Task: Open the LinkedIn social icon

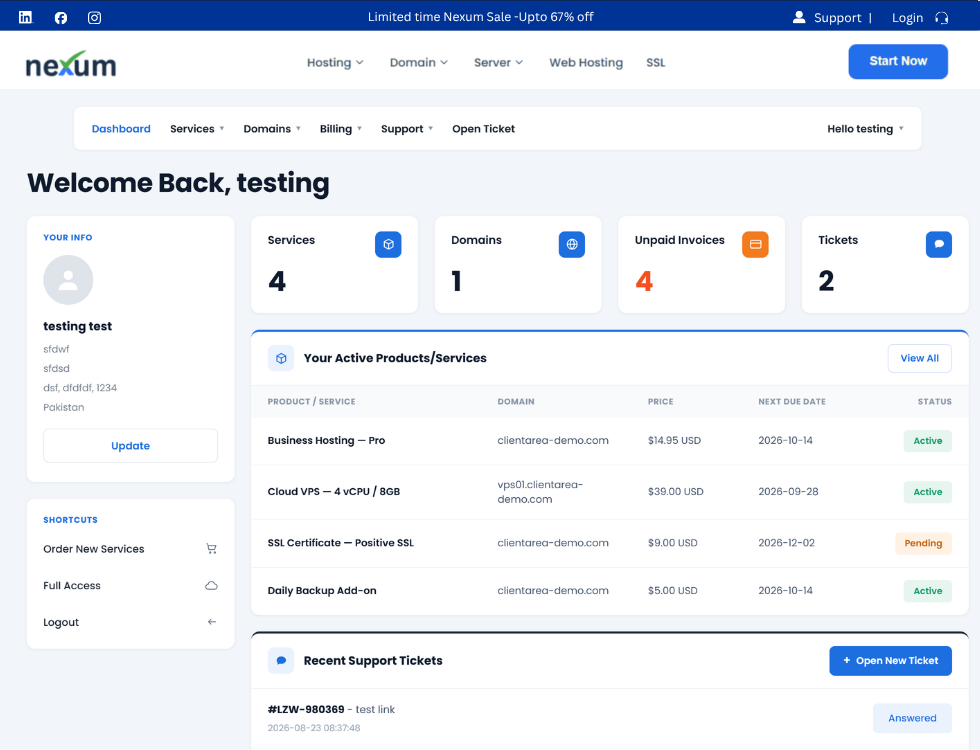Action: pos(25,17)
